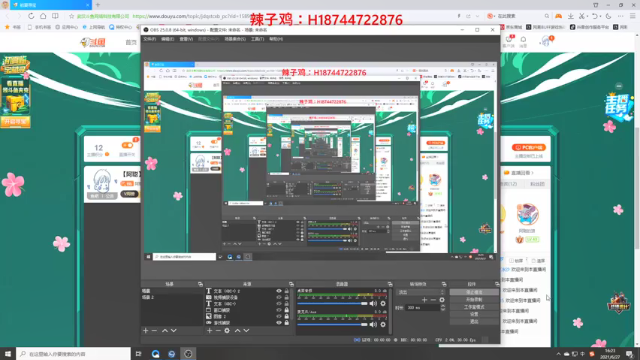Open OBS 查看(V) menu

[x=186, y=39]
